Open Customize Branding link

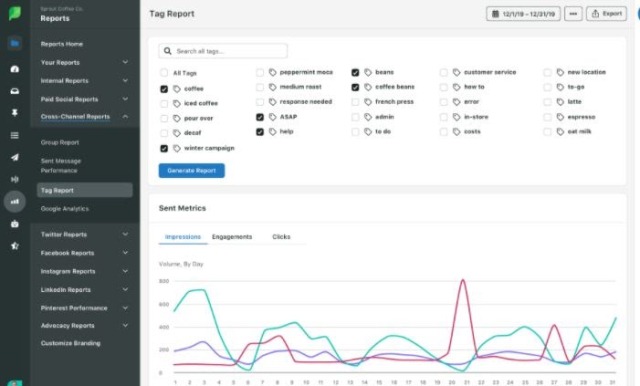pyautogui.click(x=71, y=343)
